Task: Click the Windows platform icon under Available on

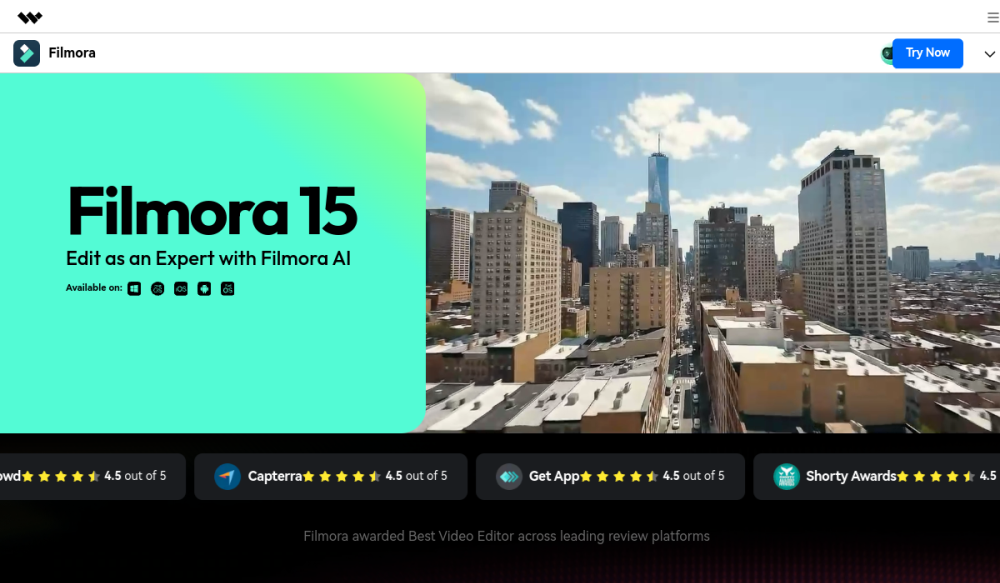Action: [133, 288]
